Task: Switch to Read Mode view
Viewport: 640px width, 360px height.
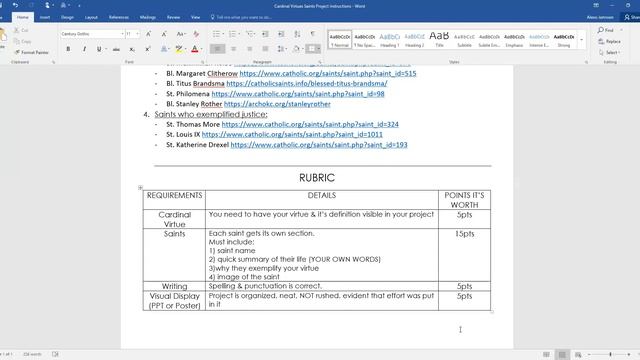Action: (x=546, y=355)
